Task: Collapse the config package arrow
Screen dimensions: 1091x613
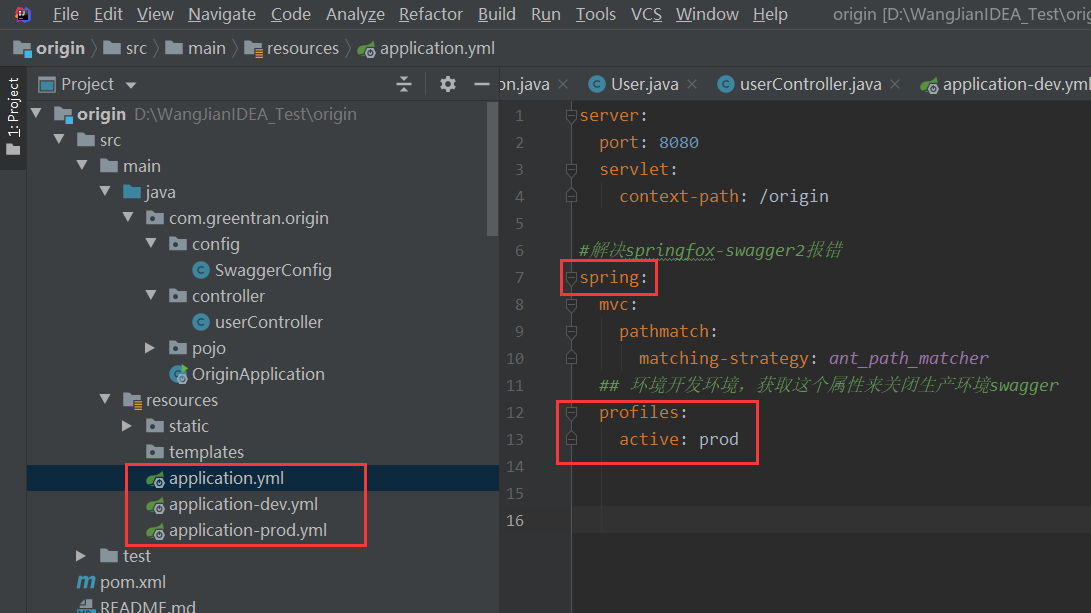Action: pyautogui.click(x=152, y=244)
